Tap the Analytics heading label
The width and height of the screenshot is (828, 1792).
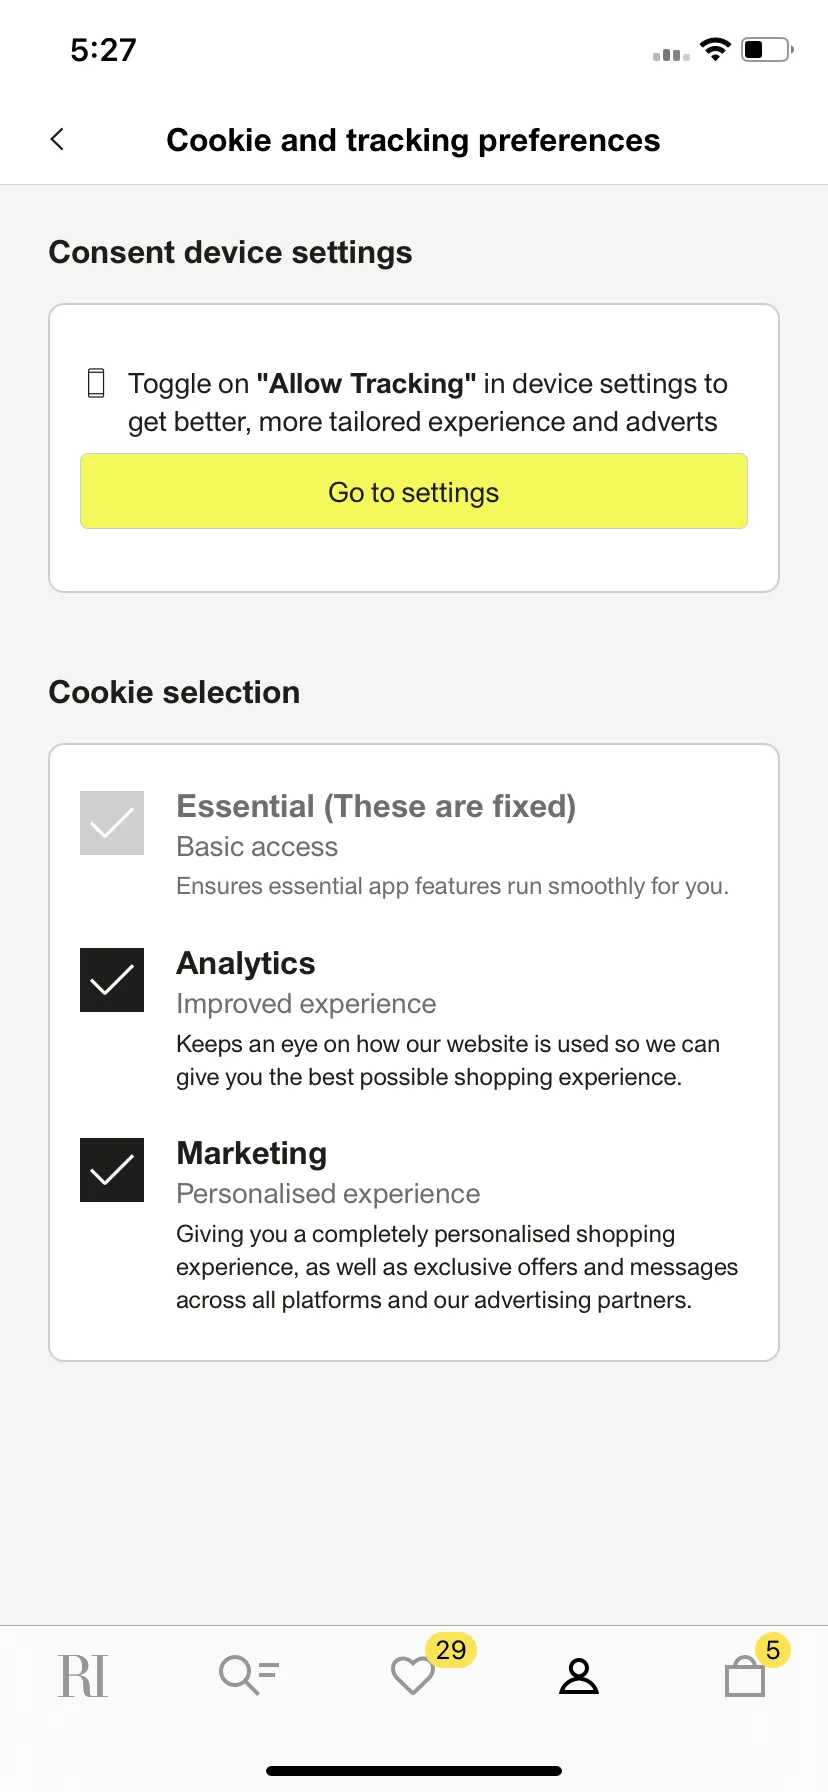tap(246, 963)
